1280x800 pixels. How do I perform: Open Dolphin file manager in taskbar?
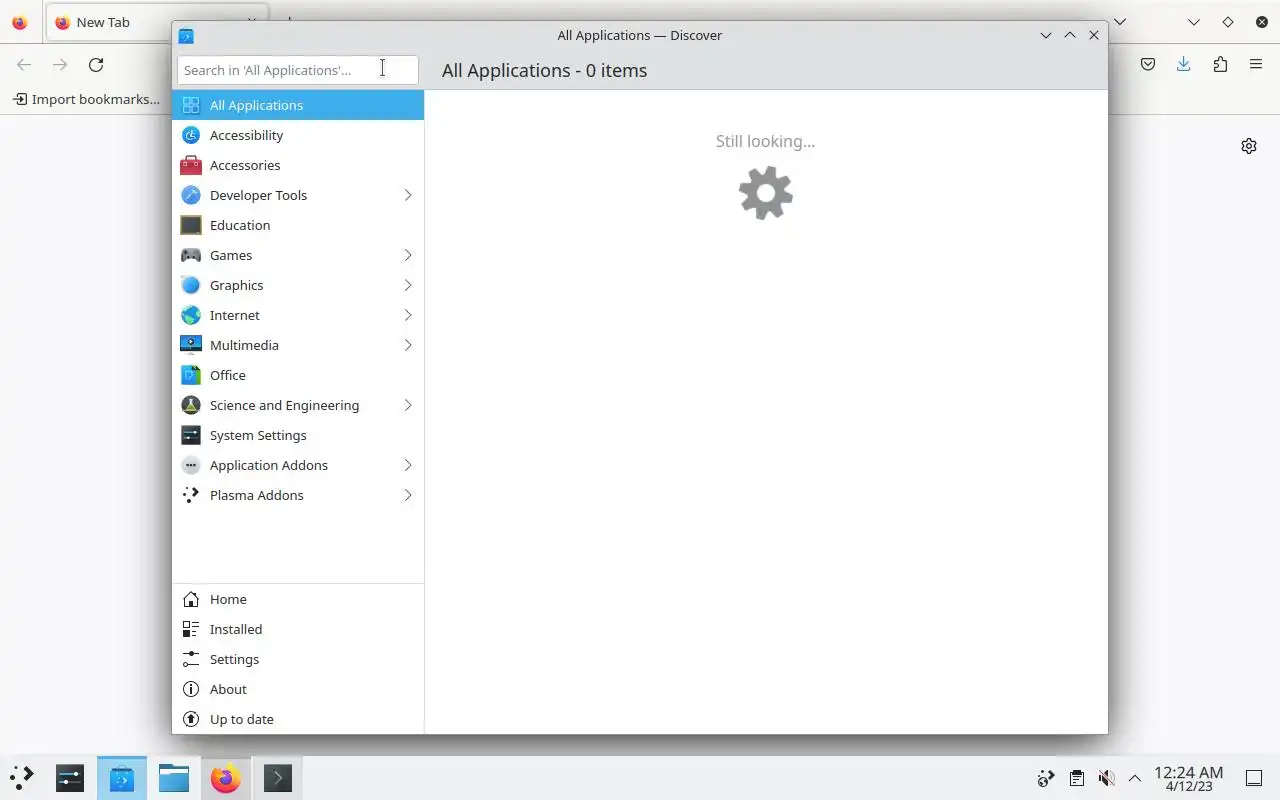pyautogui.click(x=174, y=778)
